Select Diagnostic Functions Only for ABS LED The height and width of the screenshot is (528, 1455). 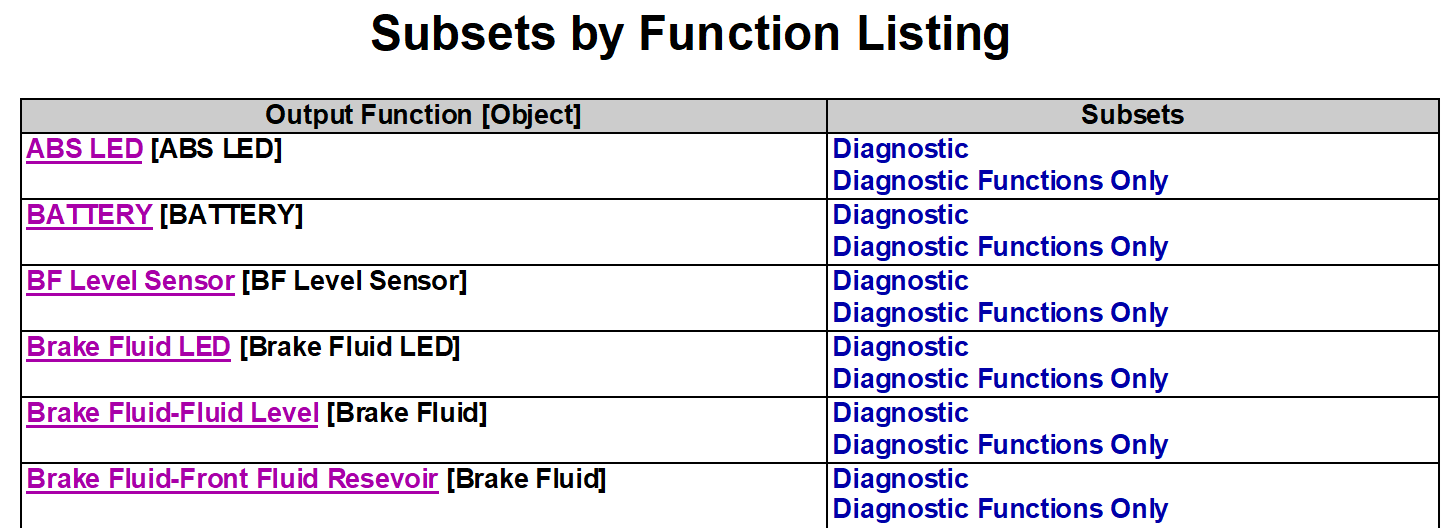click(1001, 181)
